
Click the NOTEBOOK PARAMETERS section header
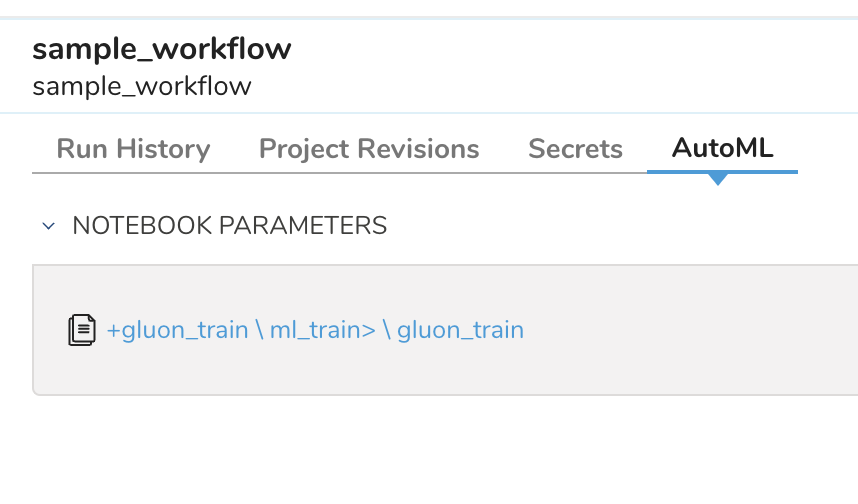click(x=229, y=226)
